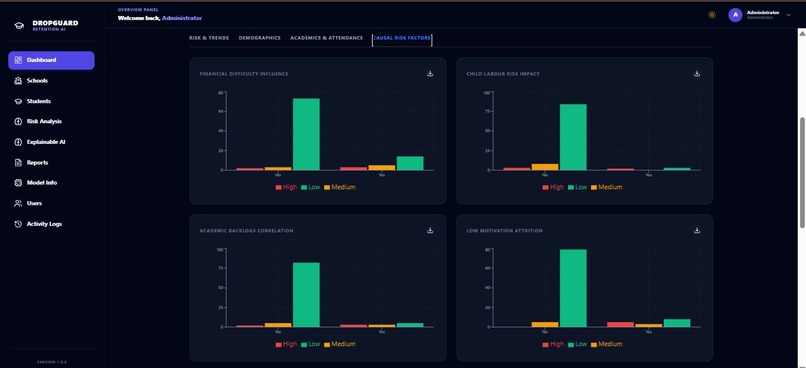
Task: Click tall green Low bar in Low Motivation chart
Action: click(573, 288)
